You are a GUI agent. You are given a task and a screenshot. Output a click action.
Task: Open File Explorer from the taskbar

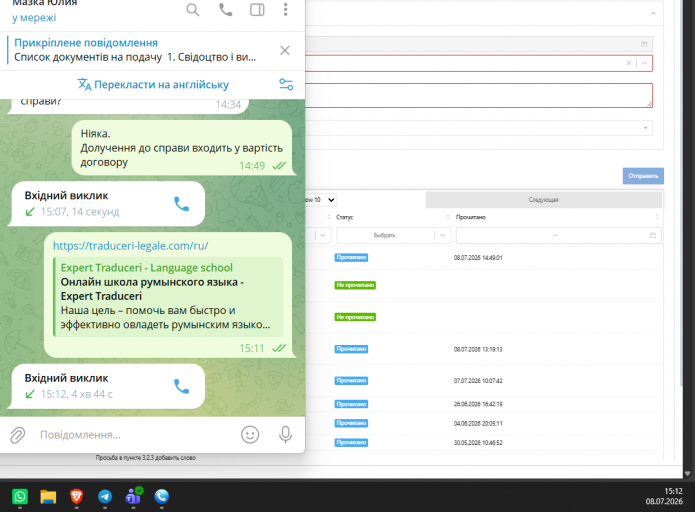(x=48, y=496)
